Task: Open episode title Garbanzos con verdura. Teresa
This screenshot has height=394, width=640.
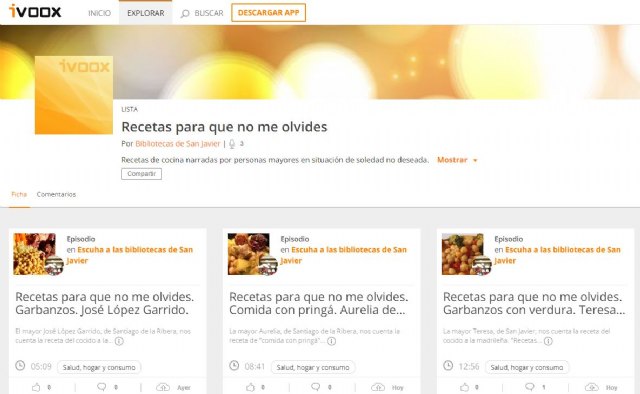Action: click(534, 303)
